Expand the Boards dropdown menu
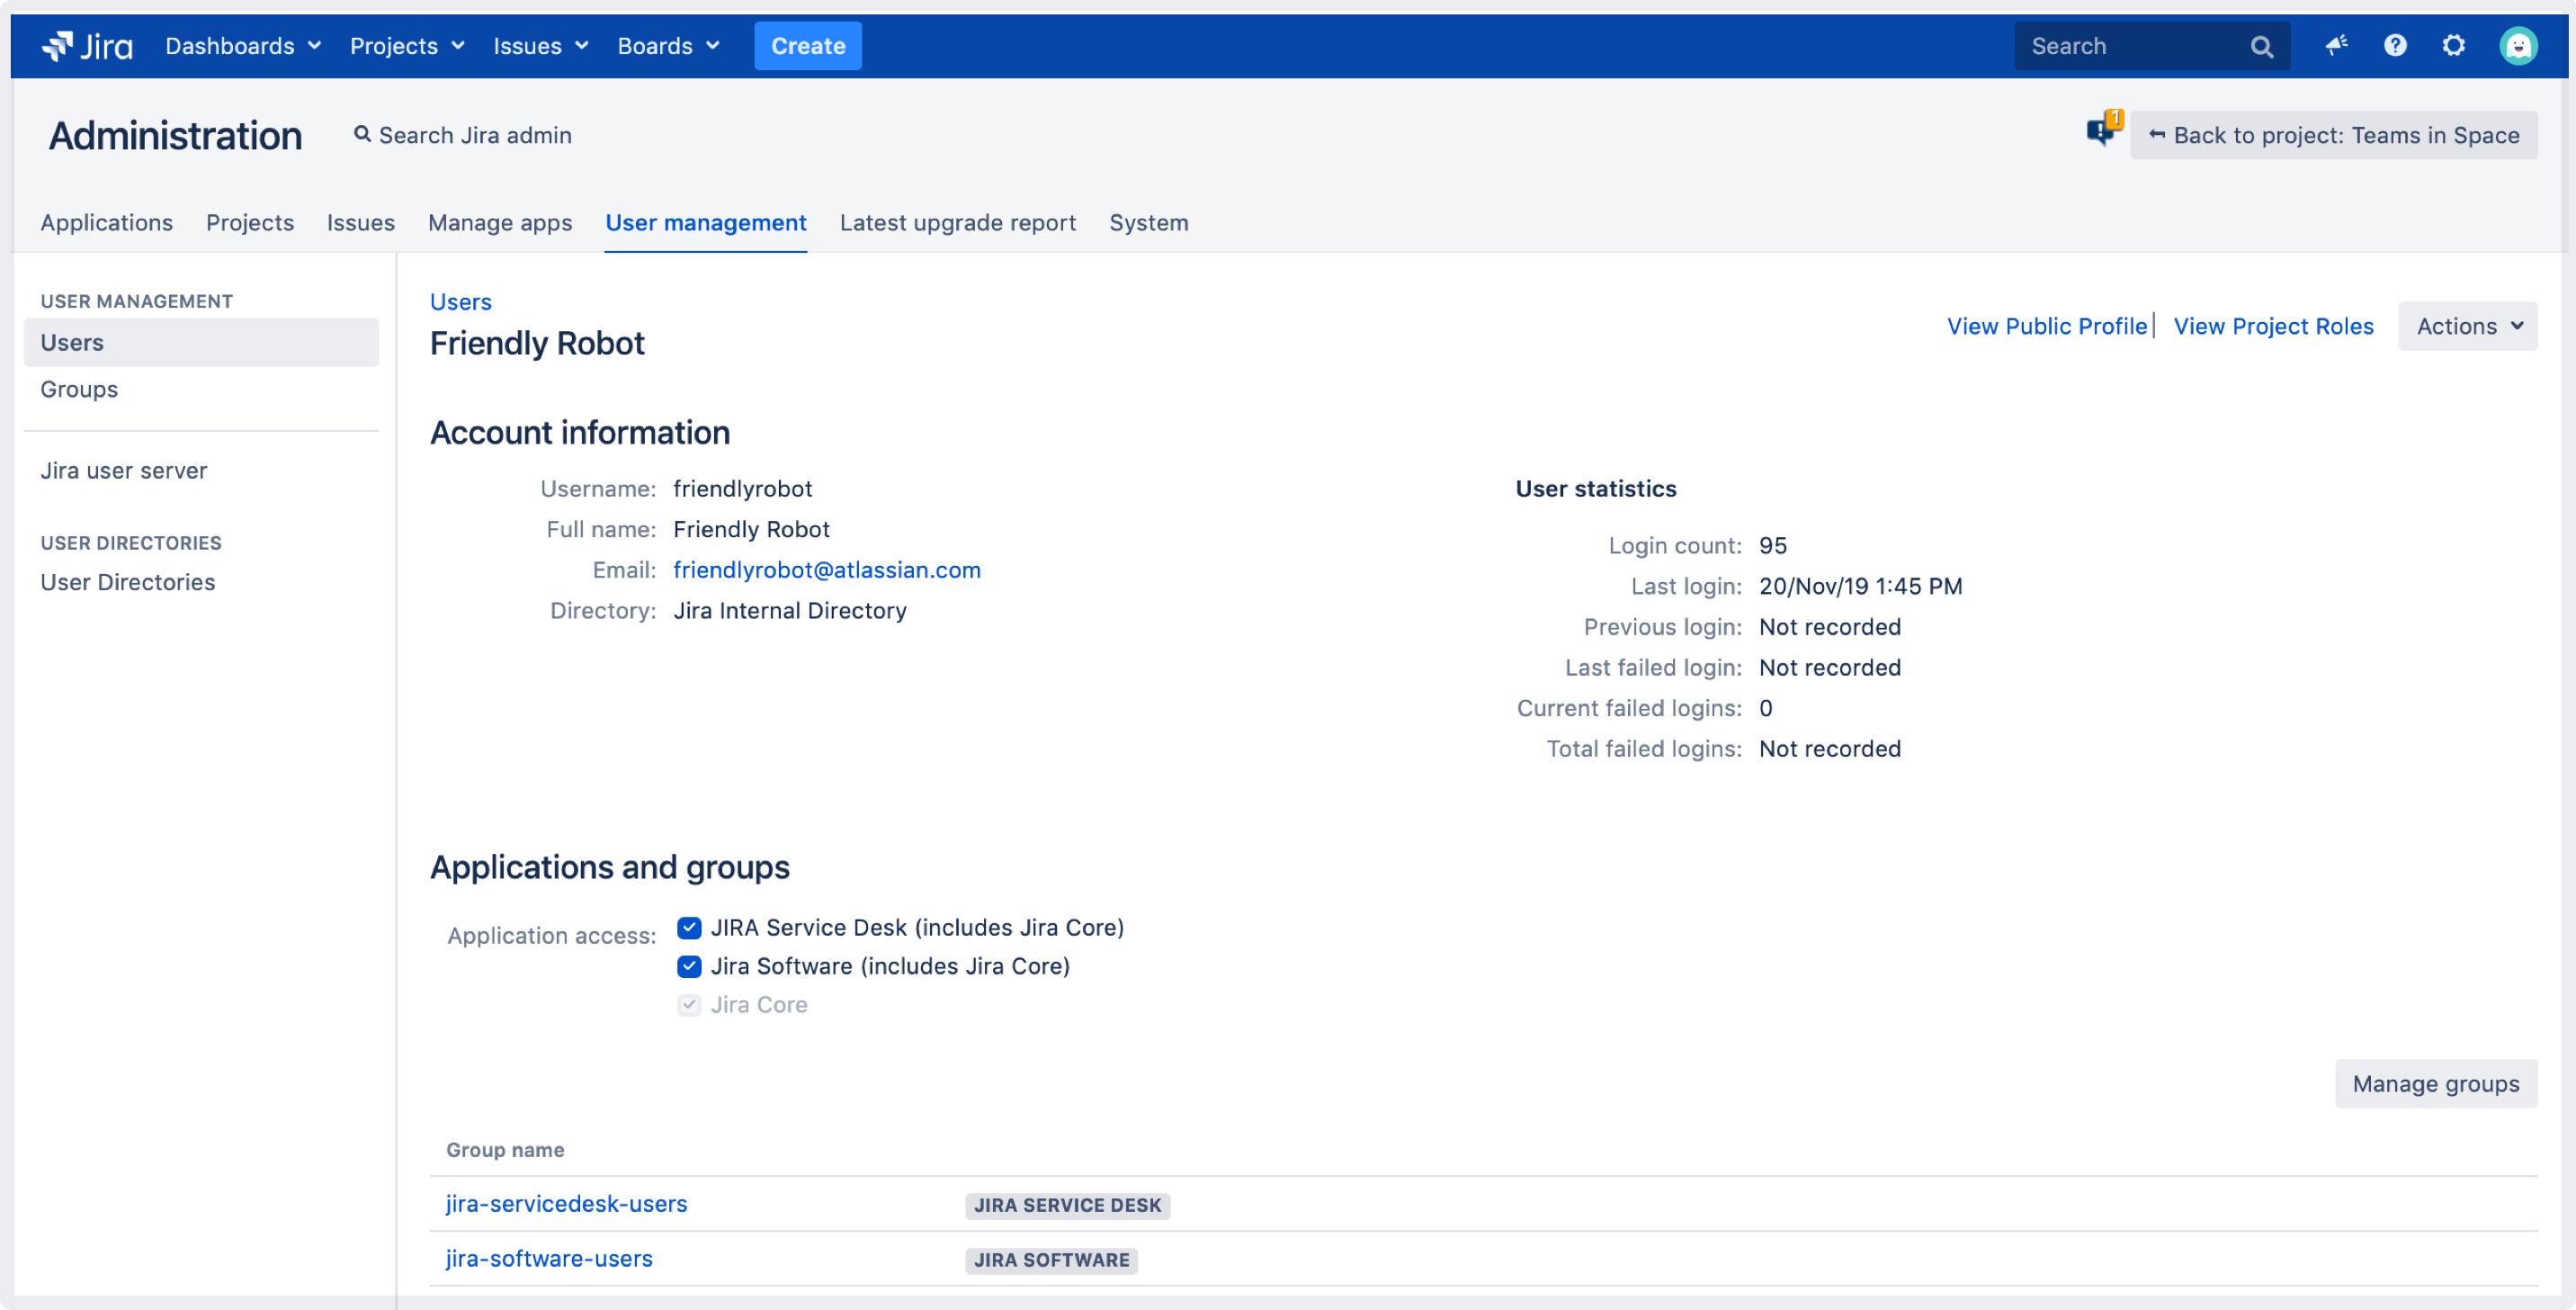The height and width of the screenshot is (1310, 2576). click(668, 46)
